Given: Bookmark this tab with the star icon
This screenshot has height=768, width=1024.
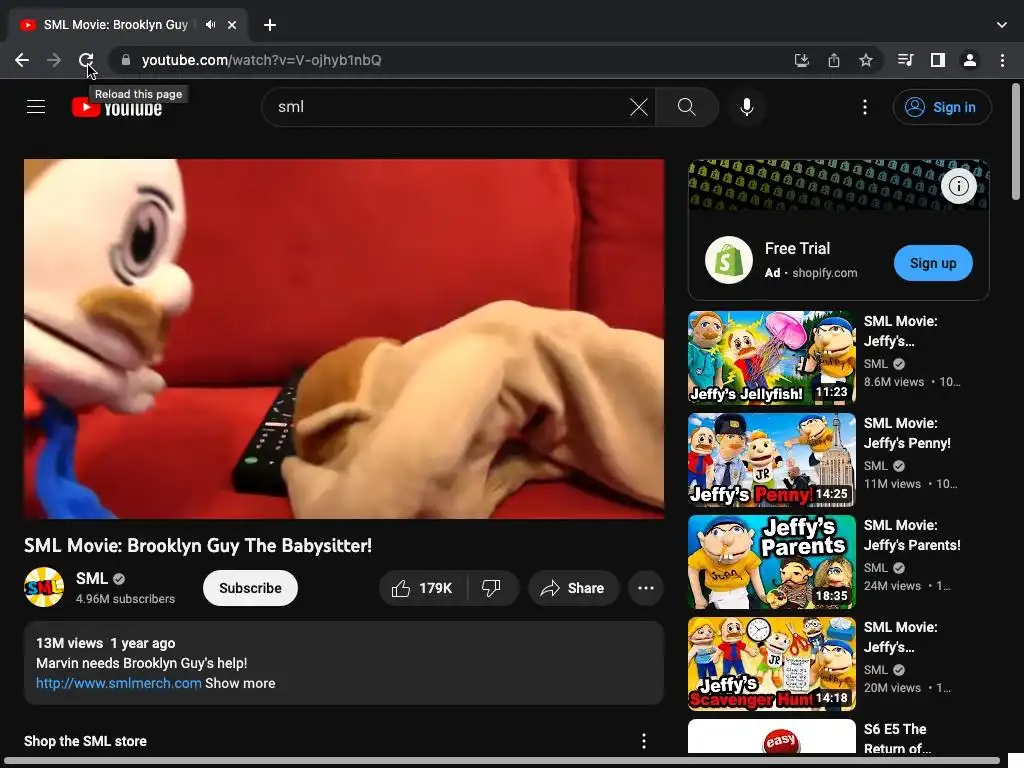Looking at the screenshot, I should click(866, 60).
